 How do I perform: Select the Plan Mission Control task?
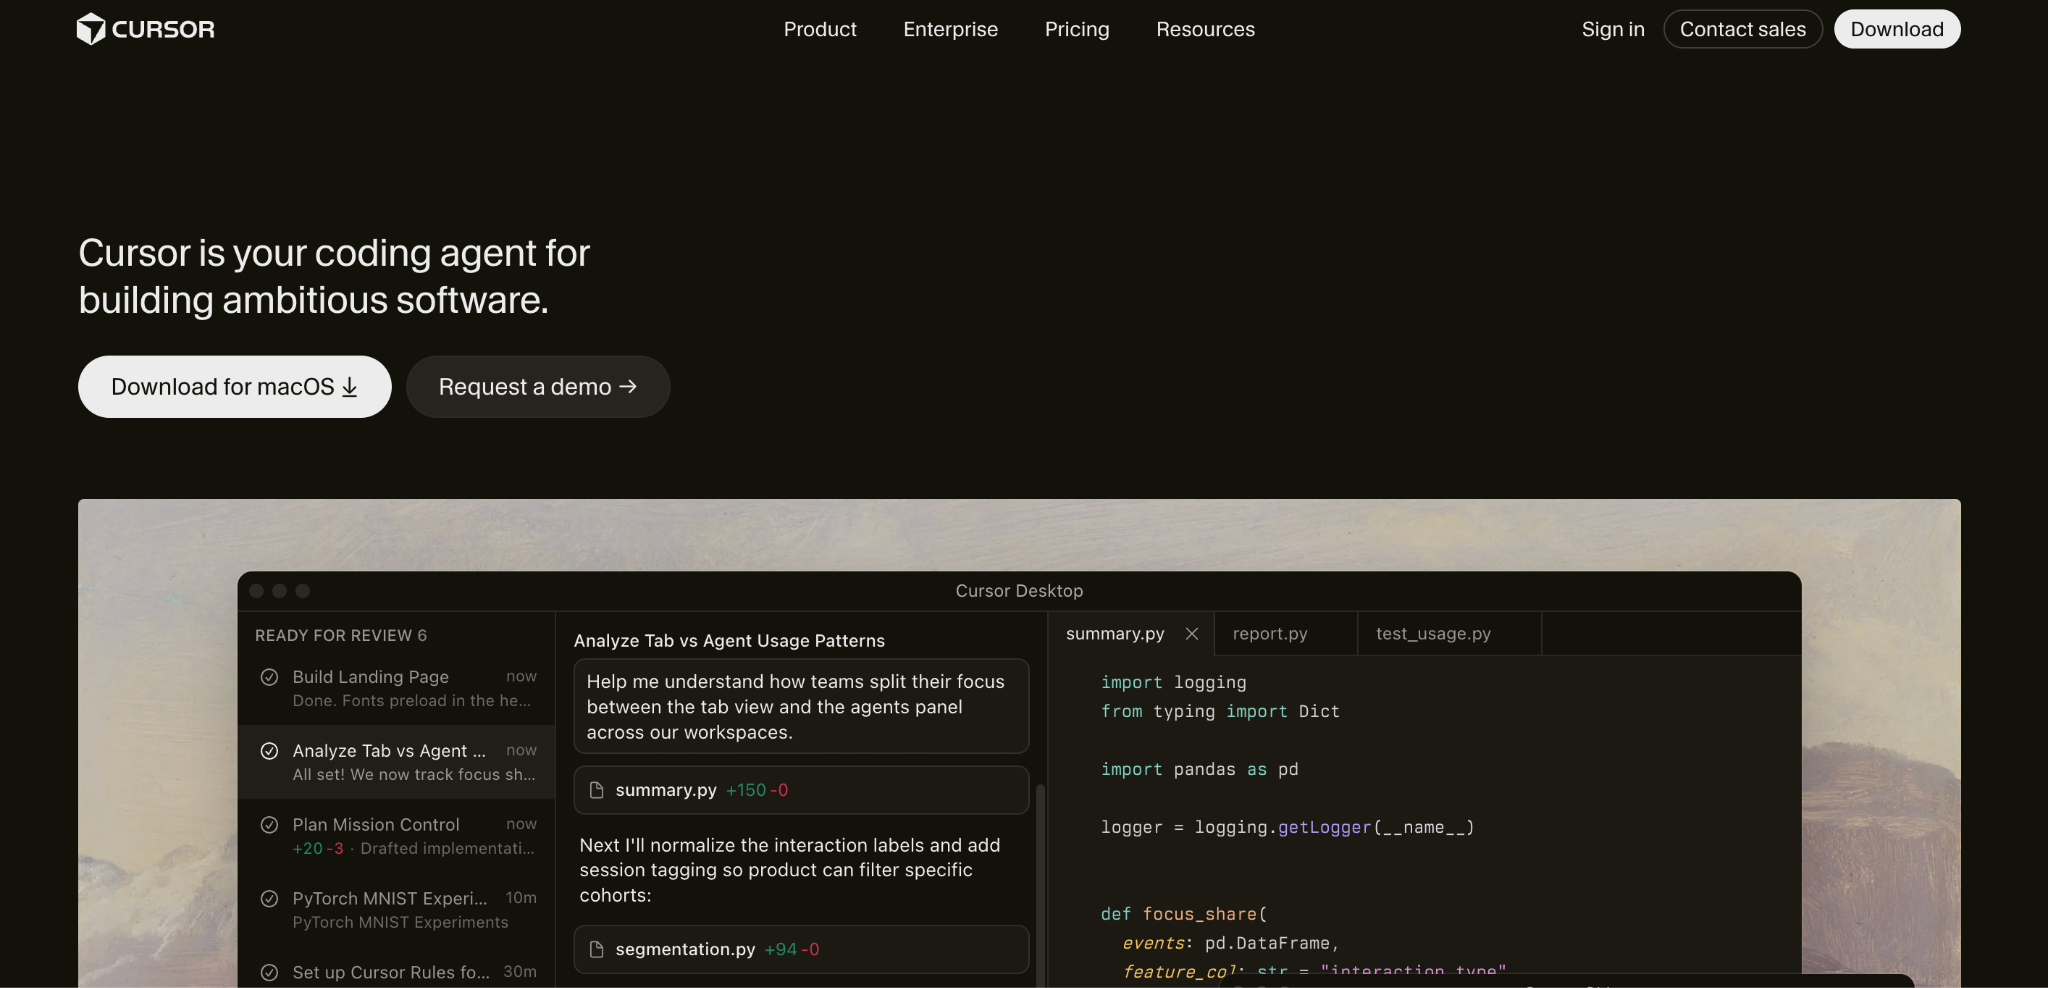point(397,836)
